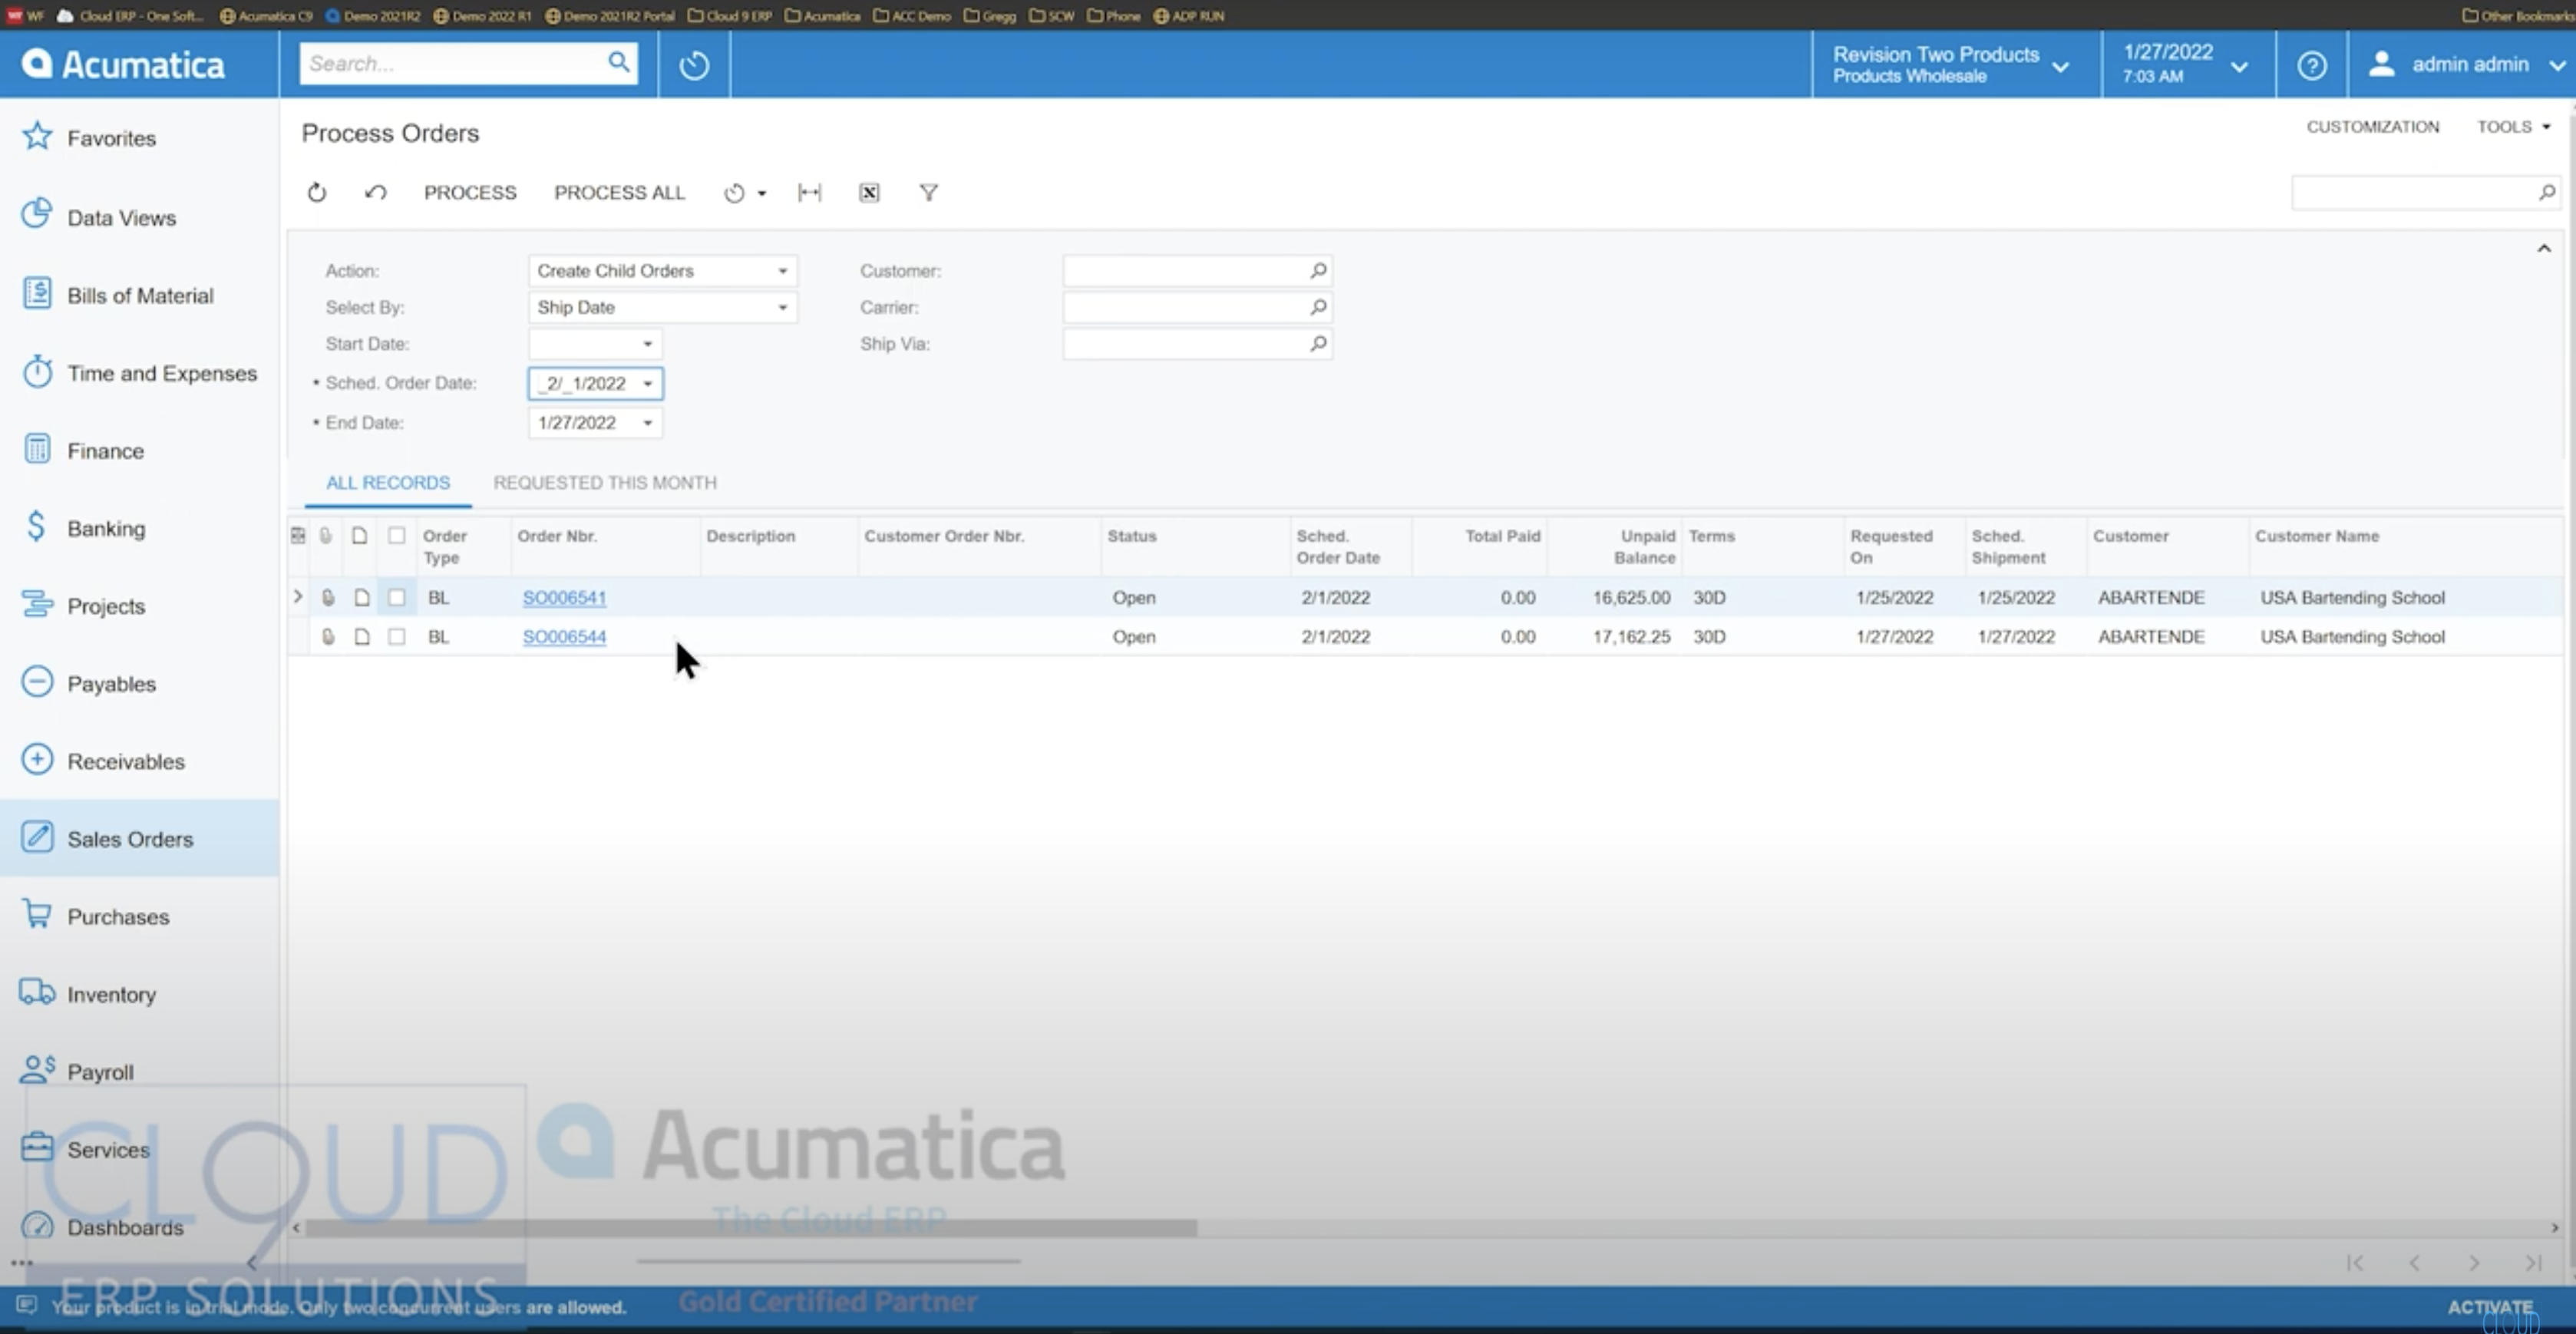Open the ADP RUN bookmark
The width and height of the screenshot is (2576, 1334).
pyautogui.click(x=1189, y=15)
